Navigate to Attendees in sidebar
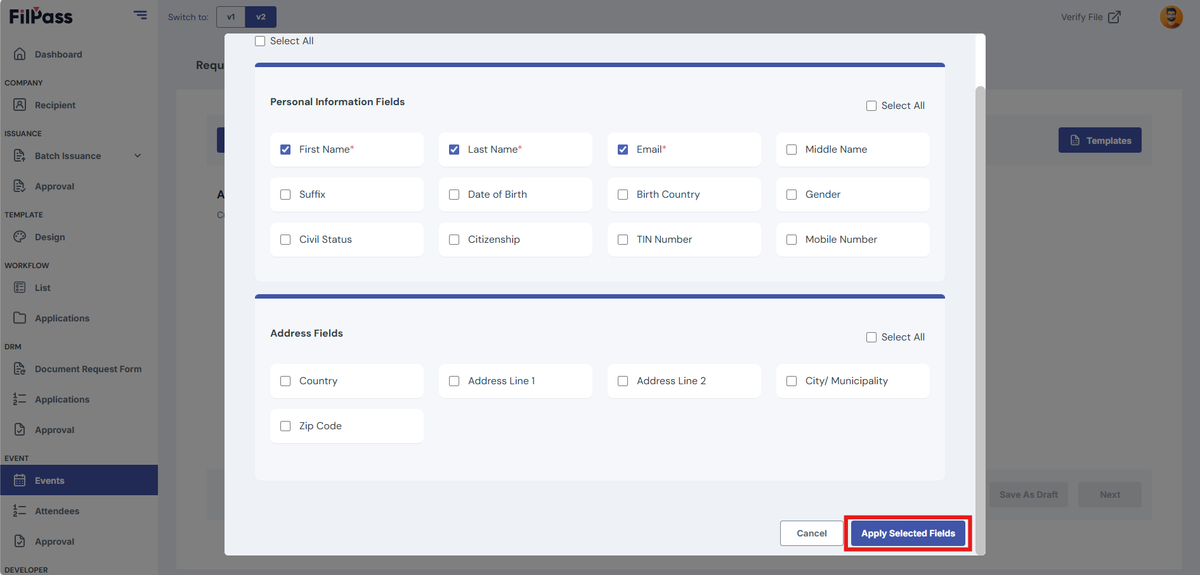This screenshot has width=1200, height=575. click(79, 511)
